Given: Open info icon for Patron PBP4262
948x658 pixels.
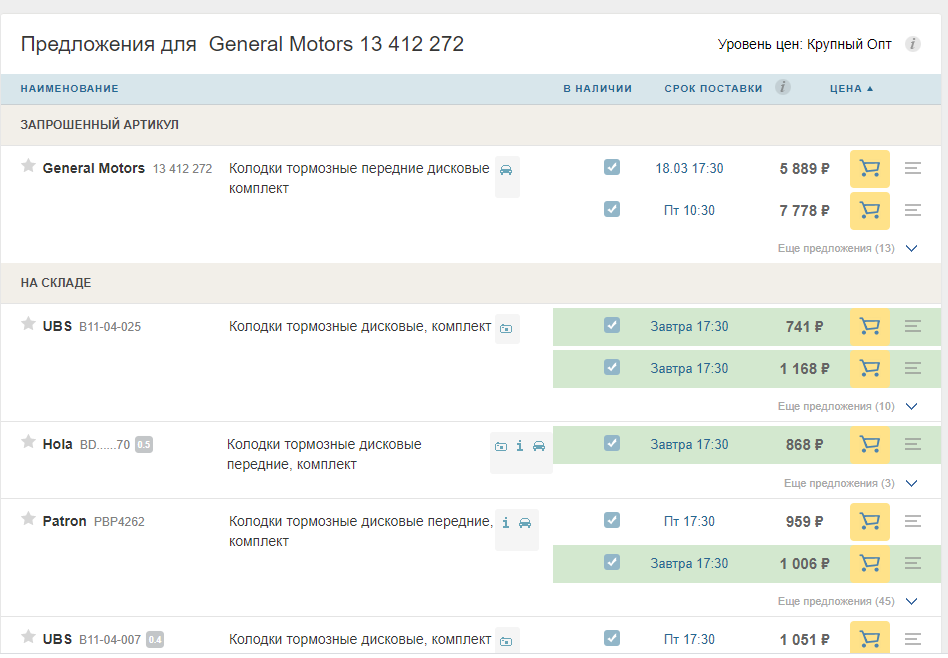Looking at the screenshot, I should tap(505, 523).
